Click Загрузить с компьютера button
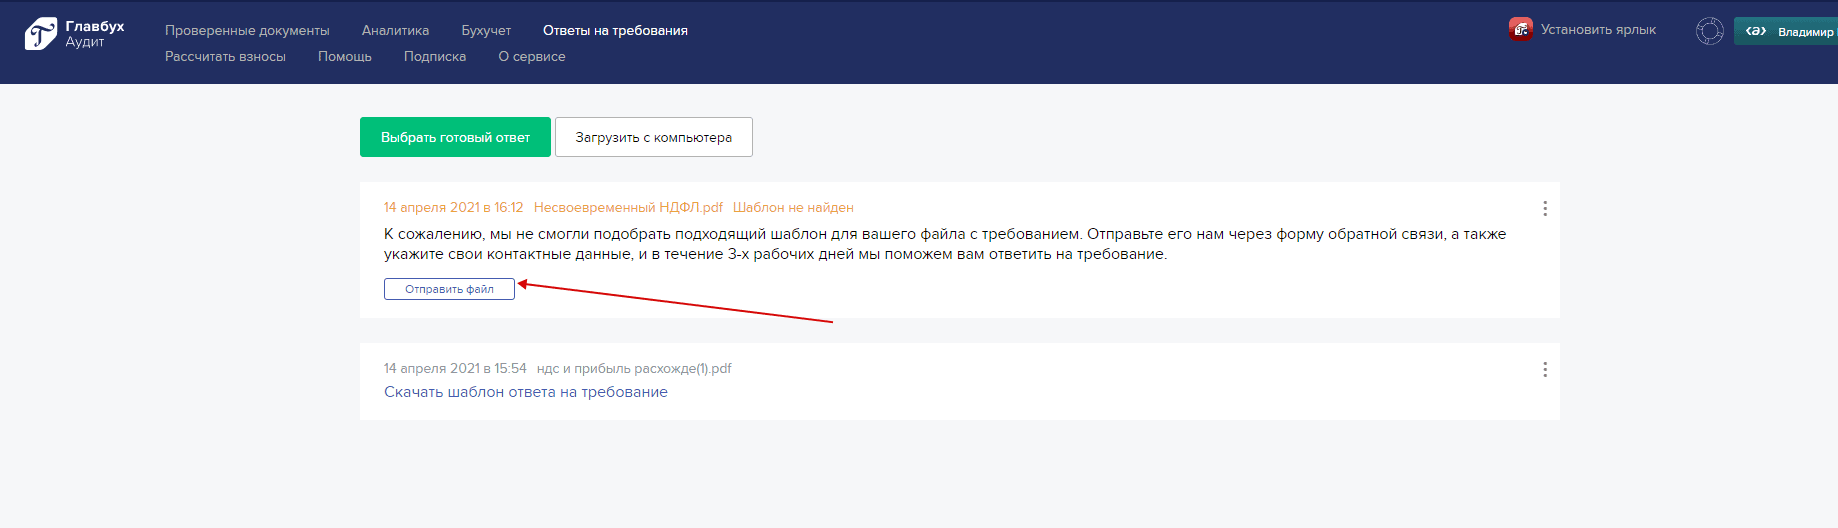The height and width of the screenshot is (528, 1838). pyautogui.click(x=653, y=137)
